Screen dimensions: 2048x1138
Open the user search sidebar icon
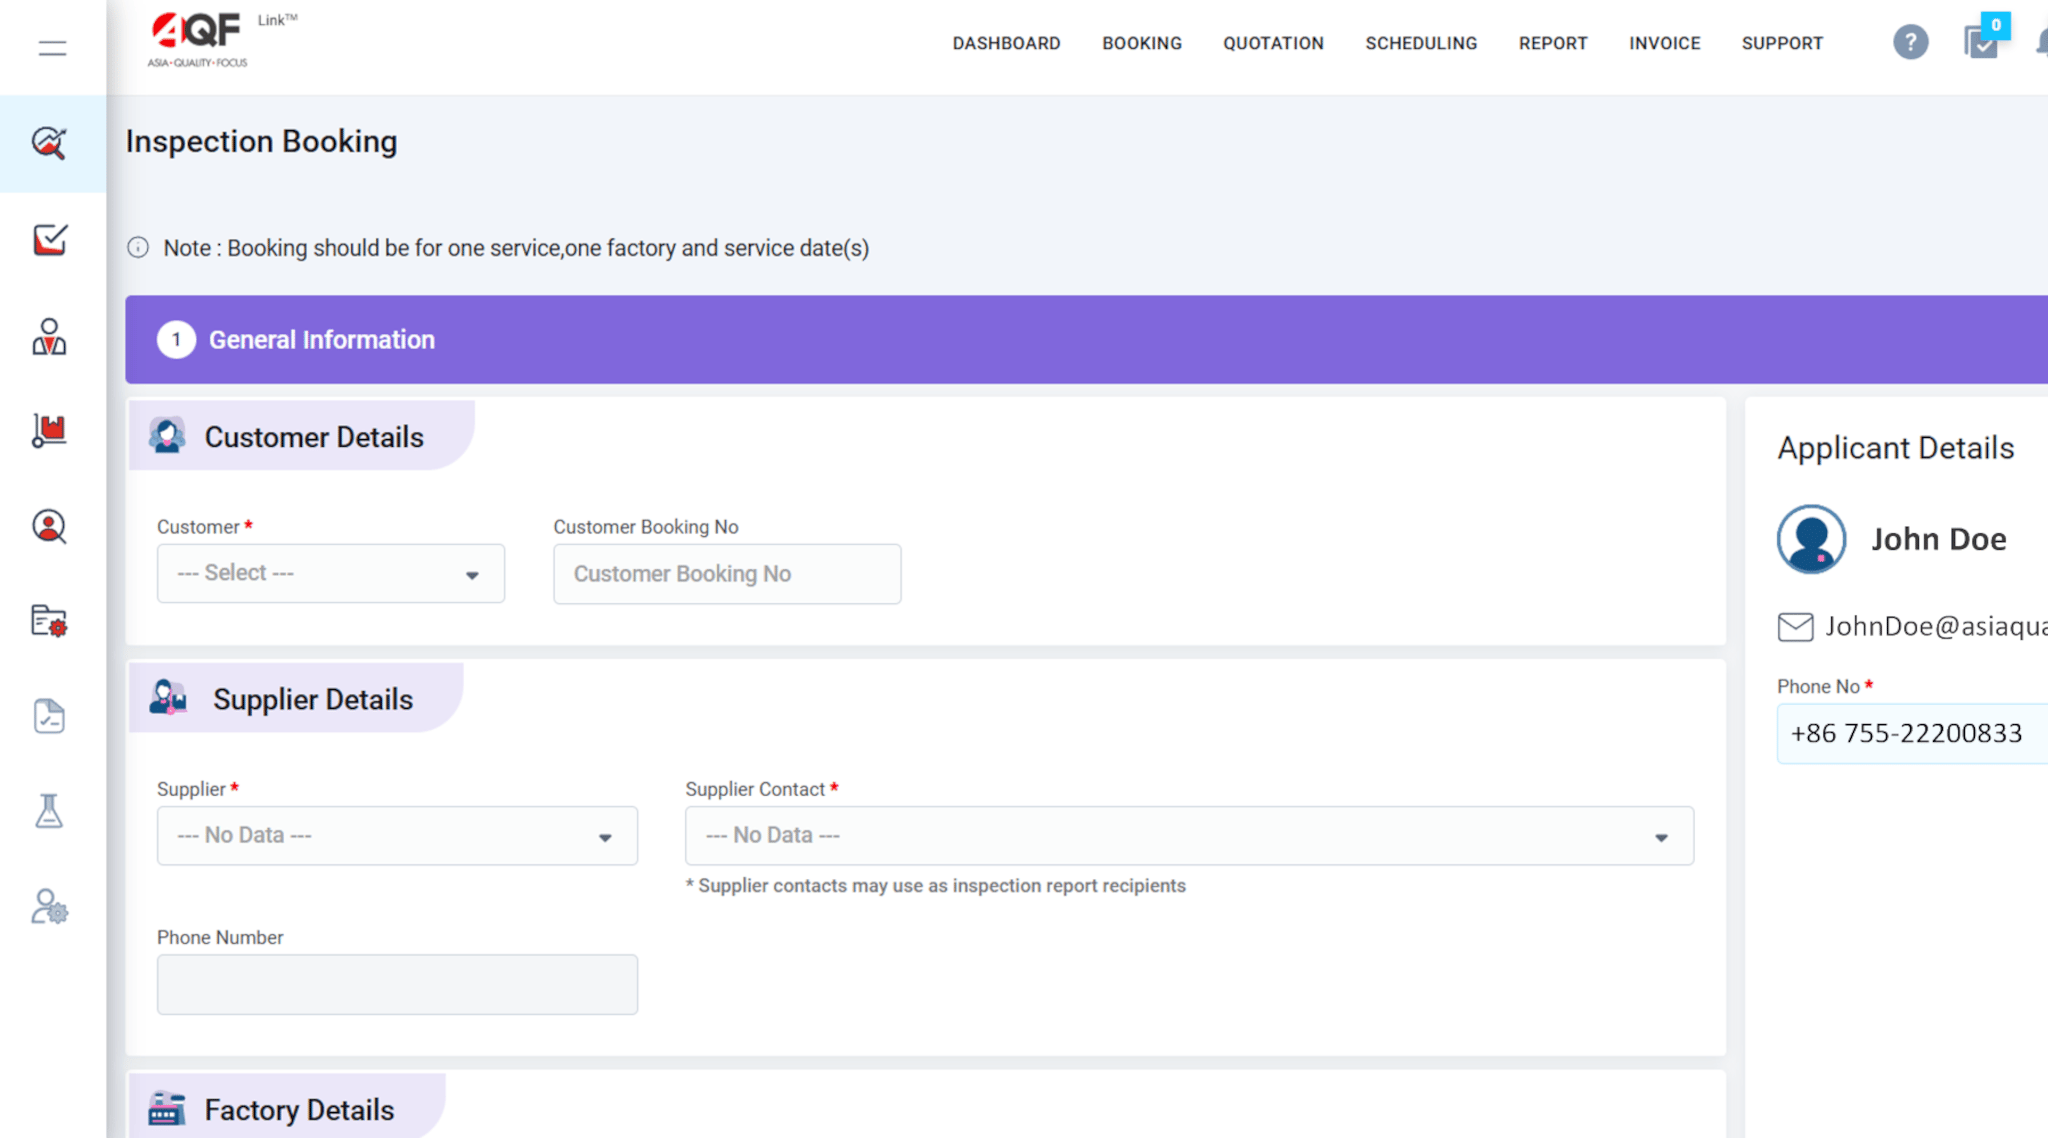coord(49,526)
